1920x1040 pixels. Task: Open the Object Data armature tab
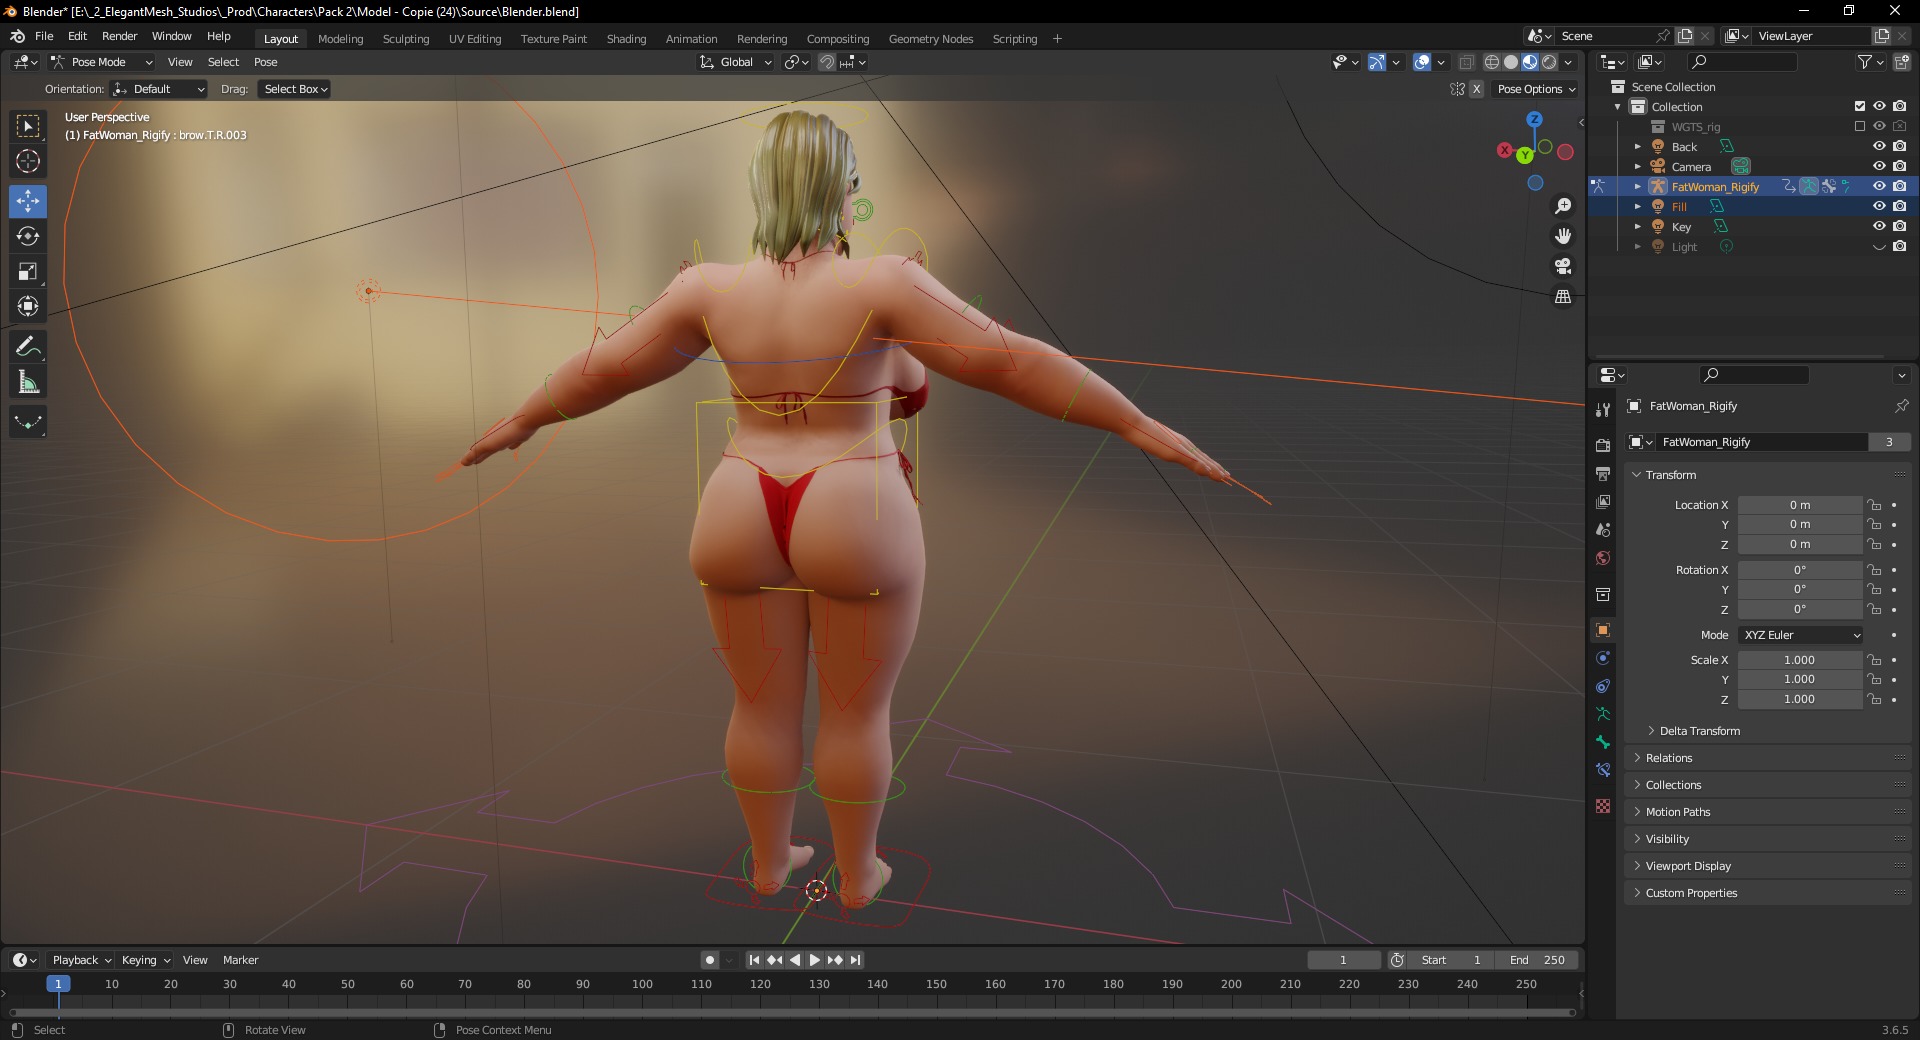point(1603,714)
